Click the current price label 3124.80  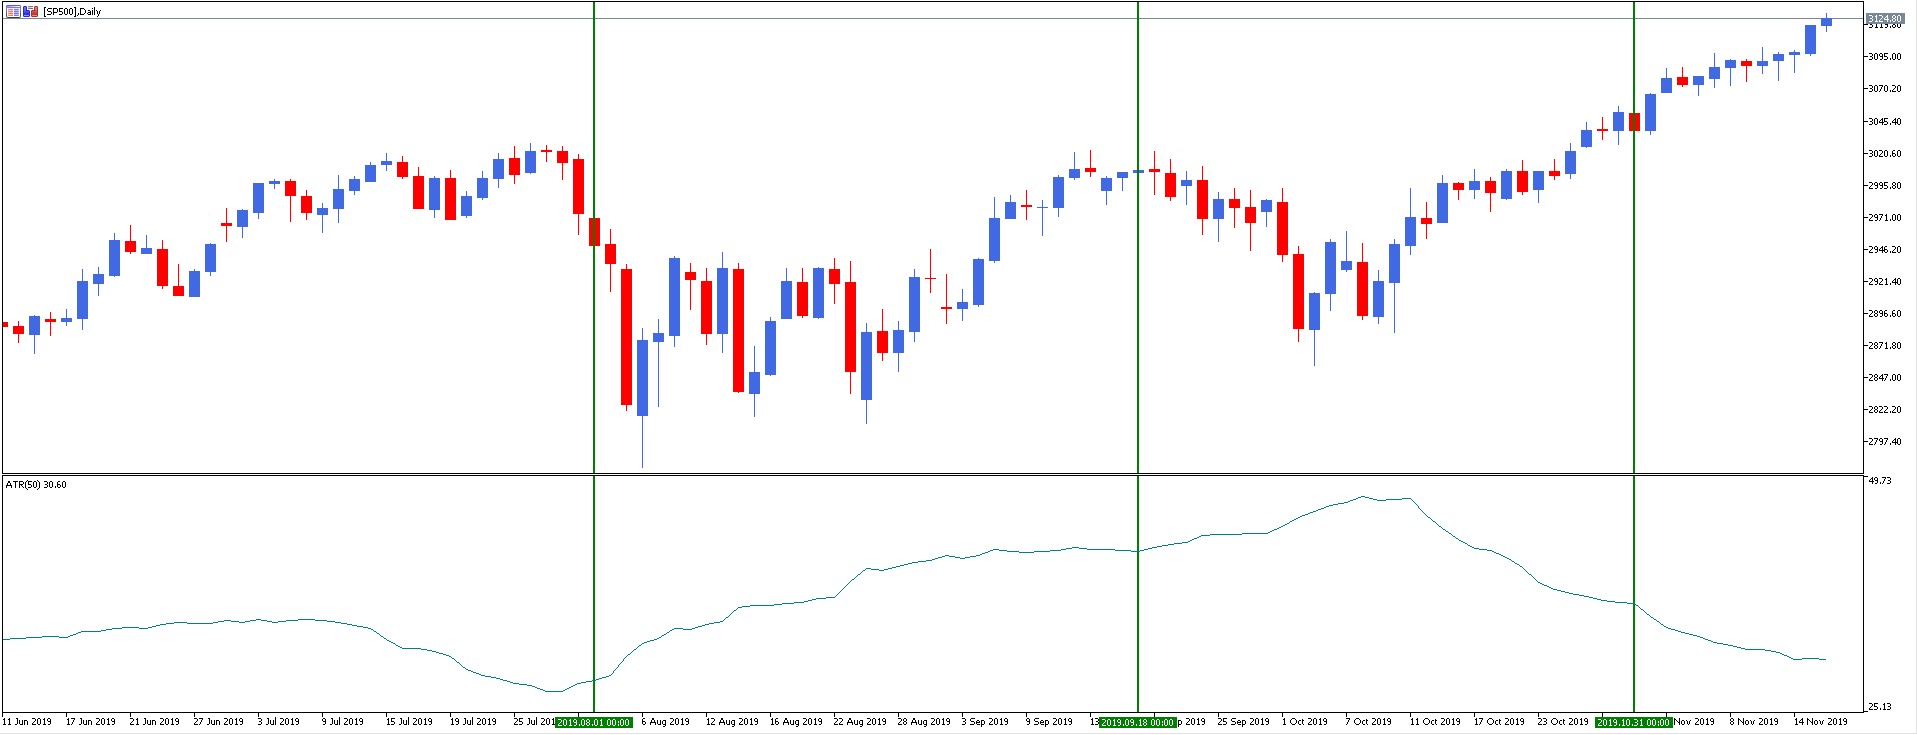click(x=1885, y=19)
